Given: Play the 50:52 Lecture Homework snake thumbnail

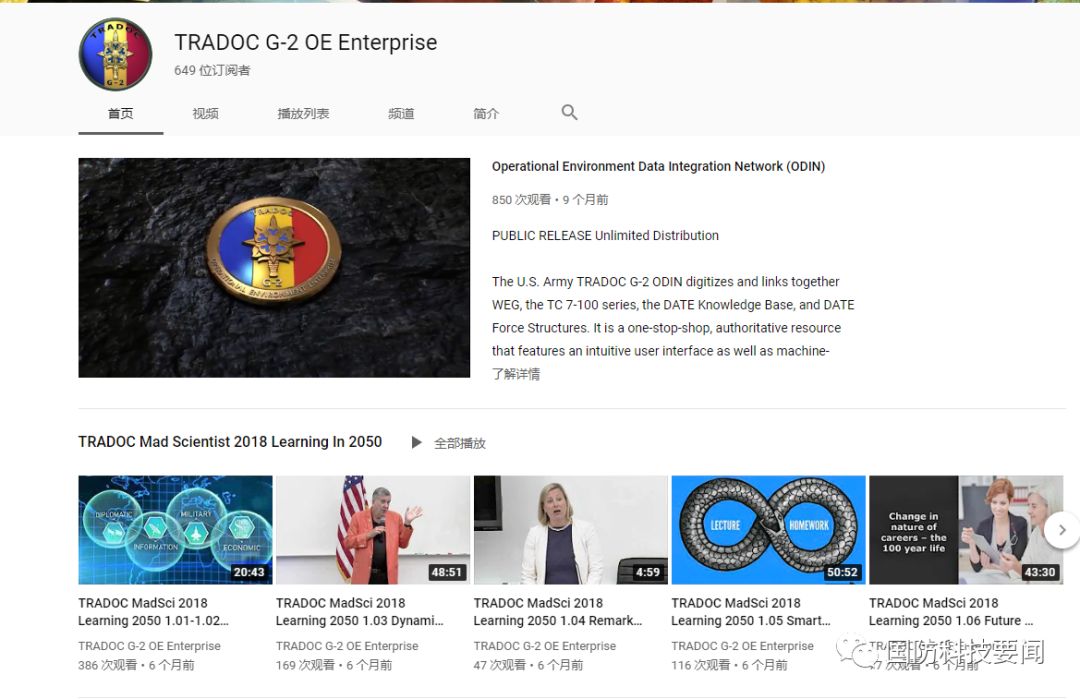Looking at the screenshot, I should pyautogui.click(x=768, y=530).
